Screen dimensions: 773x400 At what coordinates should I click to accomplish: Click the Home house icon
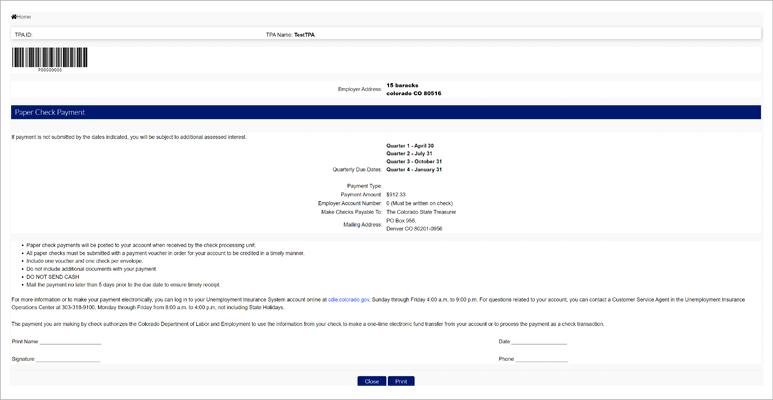tap(14, 17)
